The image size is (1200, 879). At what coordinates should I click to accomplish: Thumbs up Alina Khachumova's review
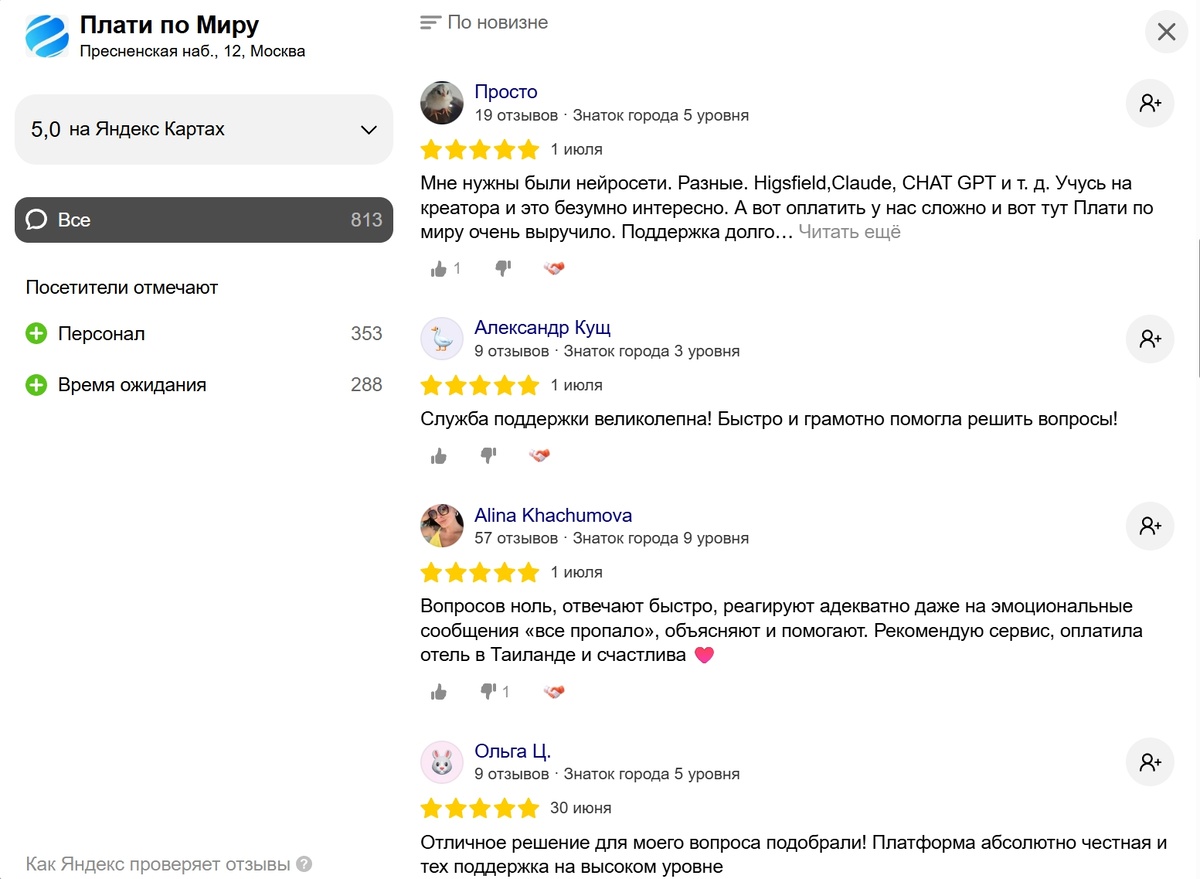(x=439, y=691)
